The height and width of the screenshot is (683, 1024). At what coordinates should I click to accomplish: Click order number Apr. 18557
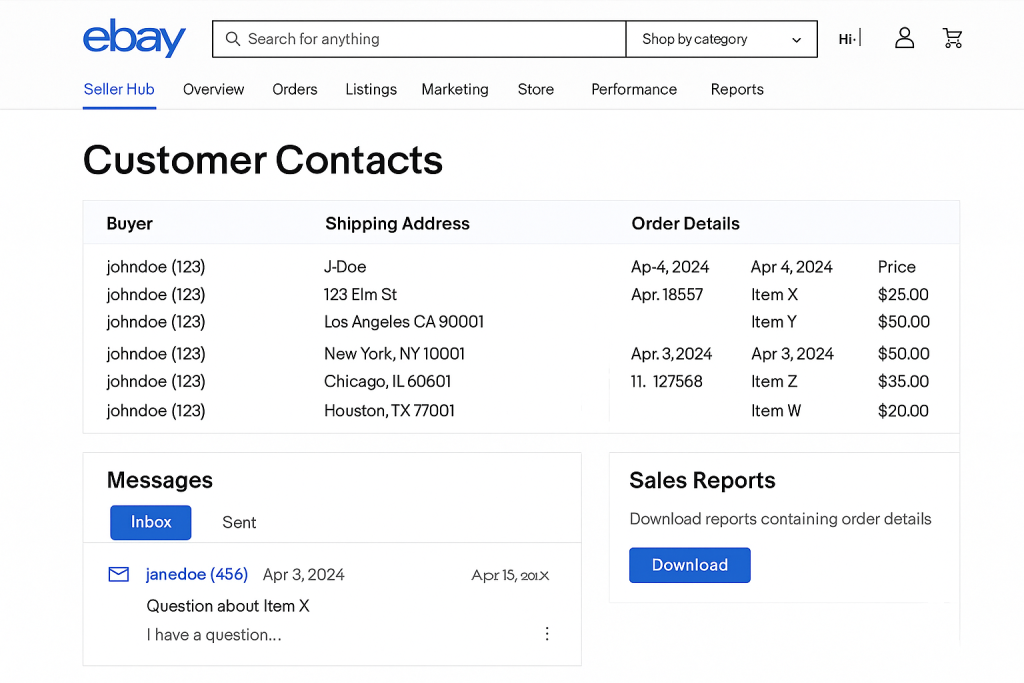(667, 294)
